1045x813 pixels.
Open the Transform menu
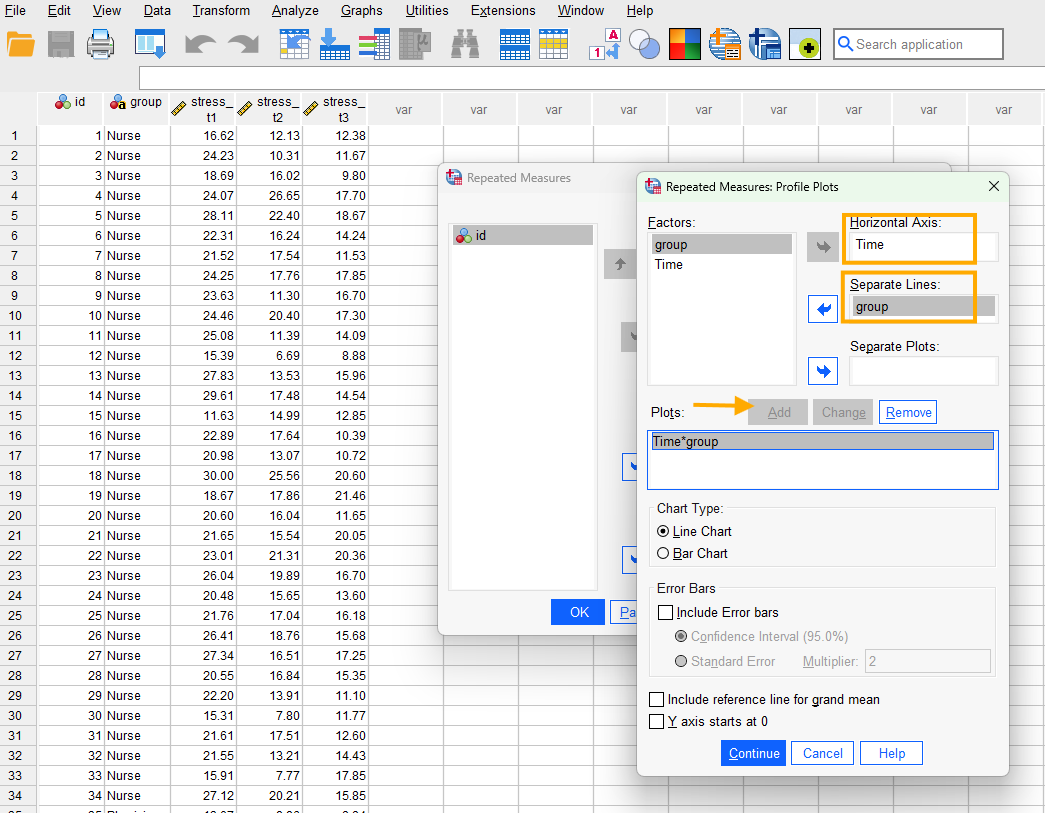(x=221, y=11)
